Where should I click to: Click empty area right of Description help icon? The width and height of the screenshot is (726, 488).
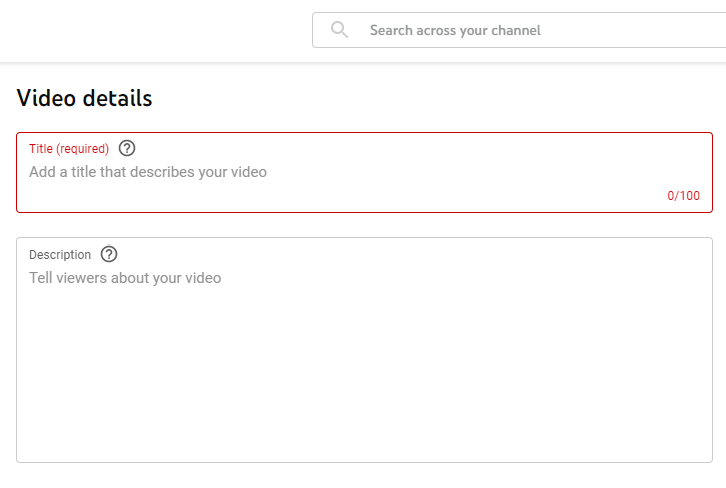coord(400,254)
